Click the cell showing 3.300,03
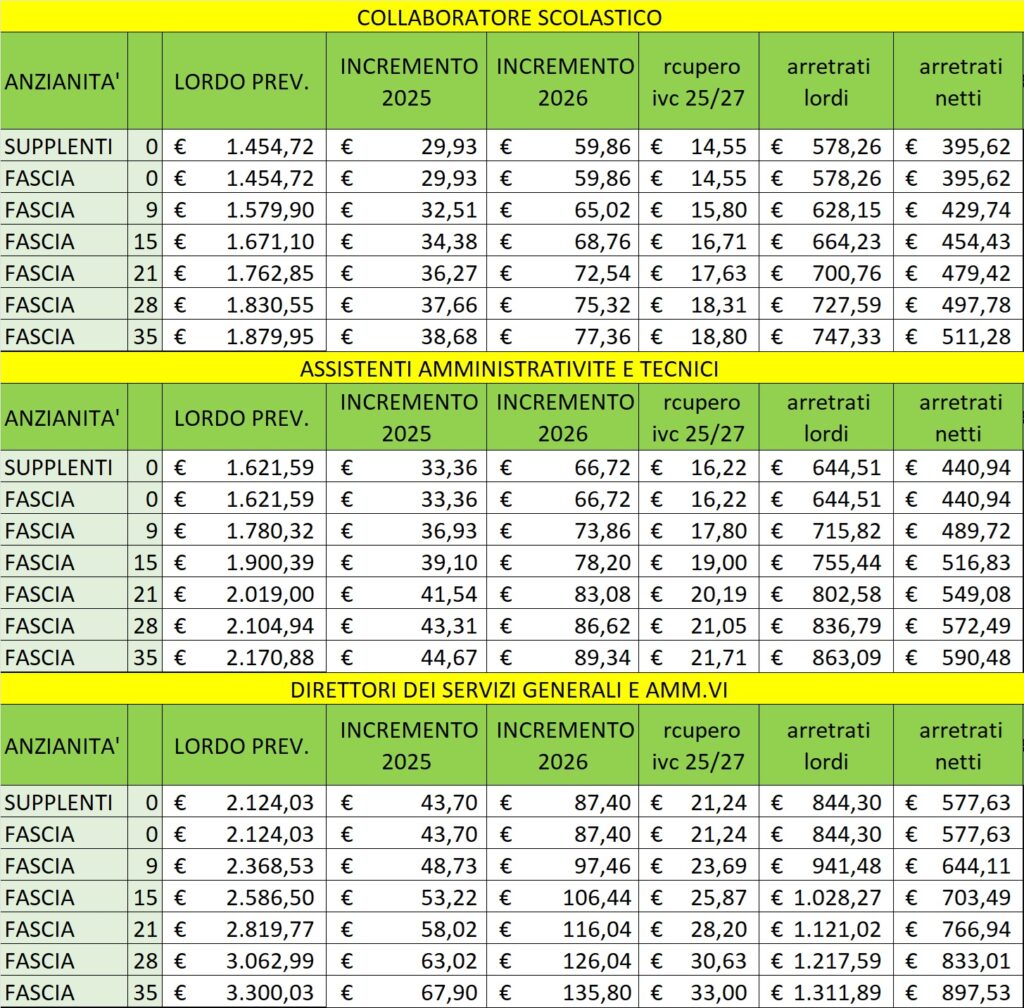The height and width of the screenshot is (1008, 1024). click(x=244, y=993)
